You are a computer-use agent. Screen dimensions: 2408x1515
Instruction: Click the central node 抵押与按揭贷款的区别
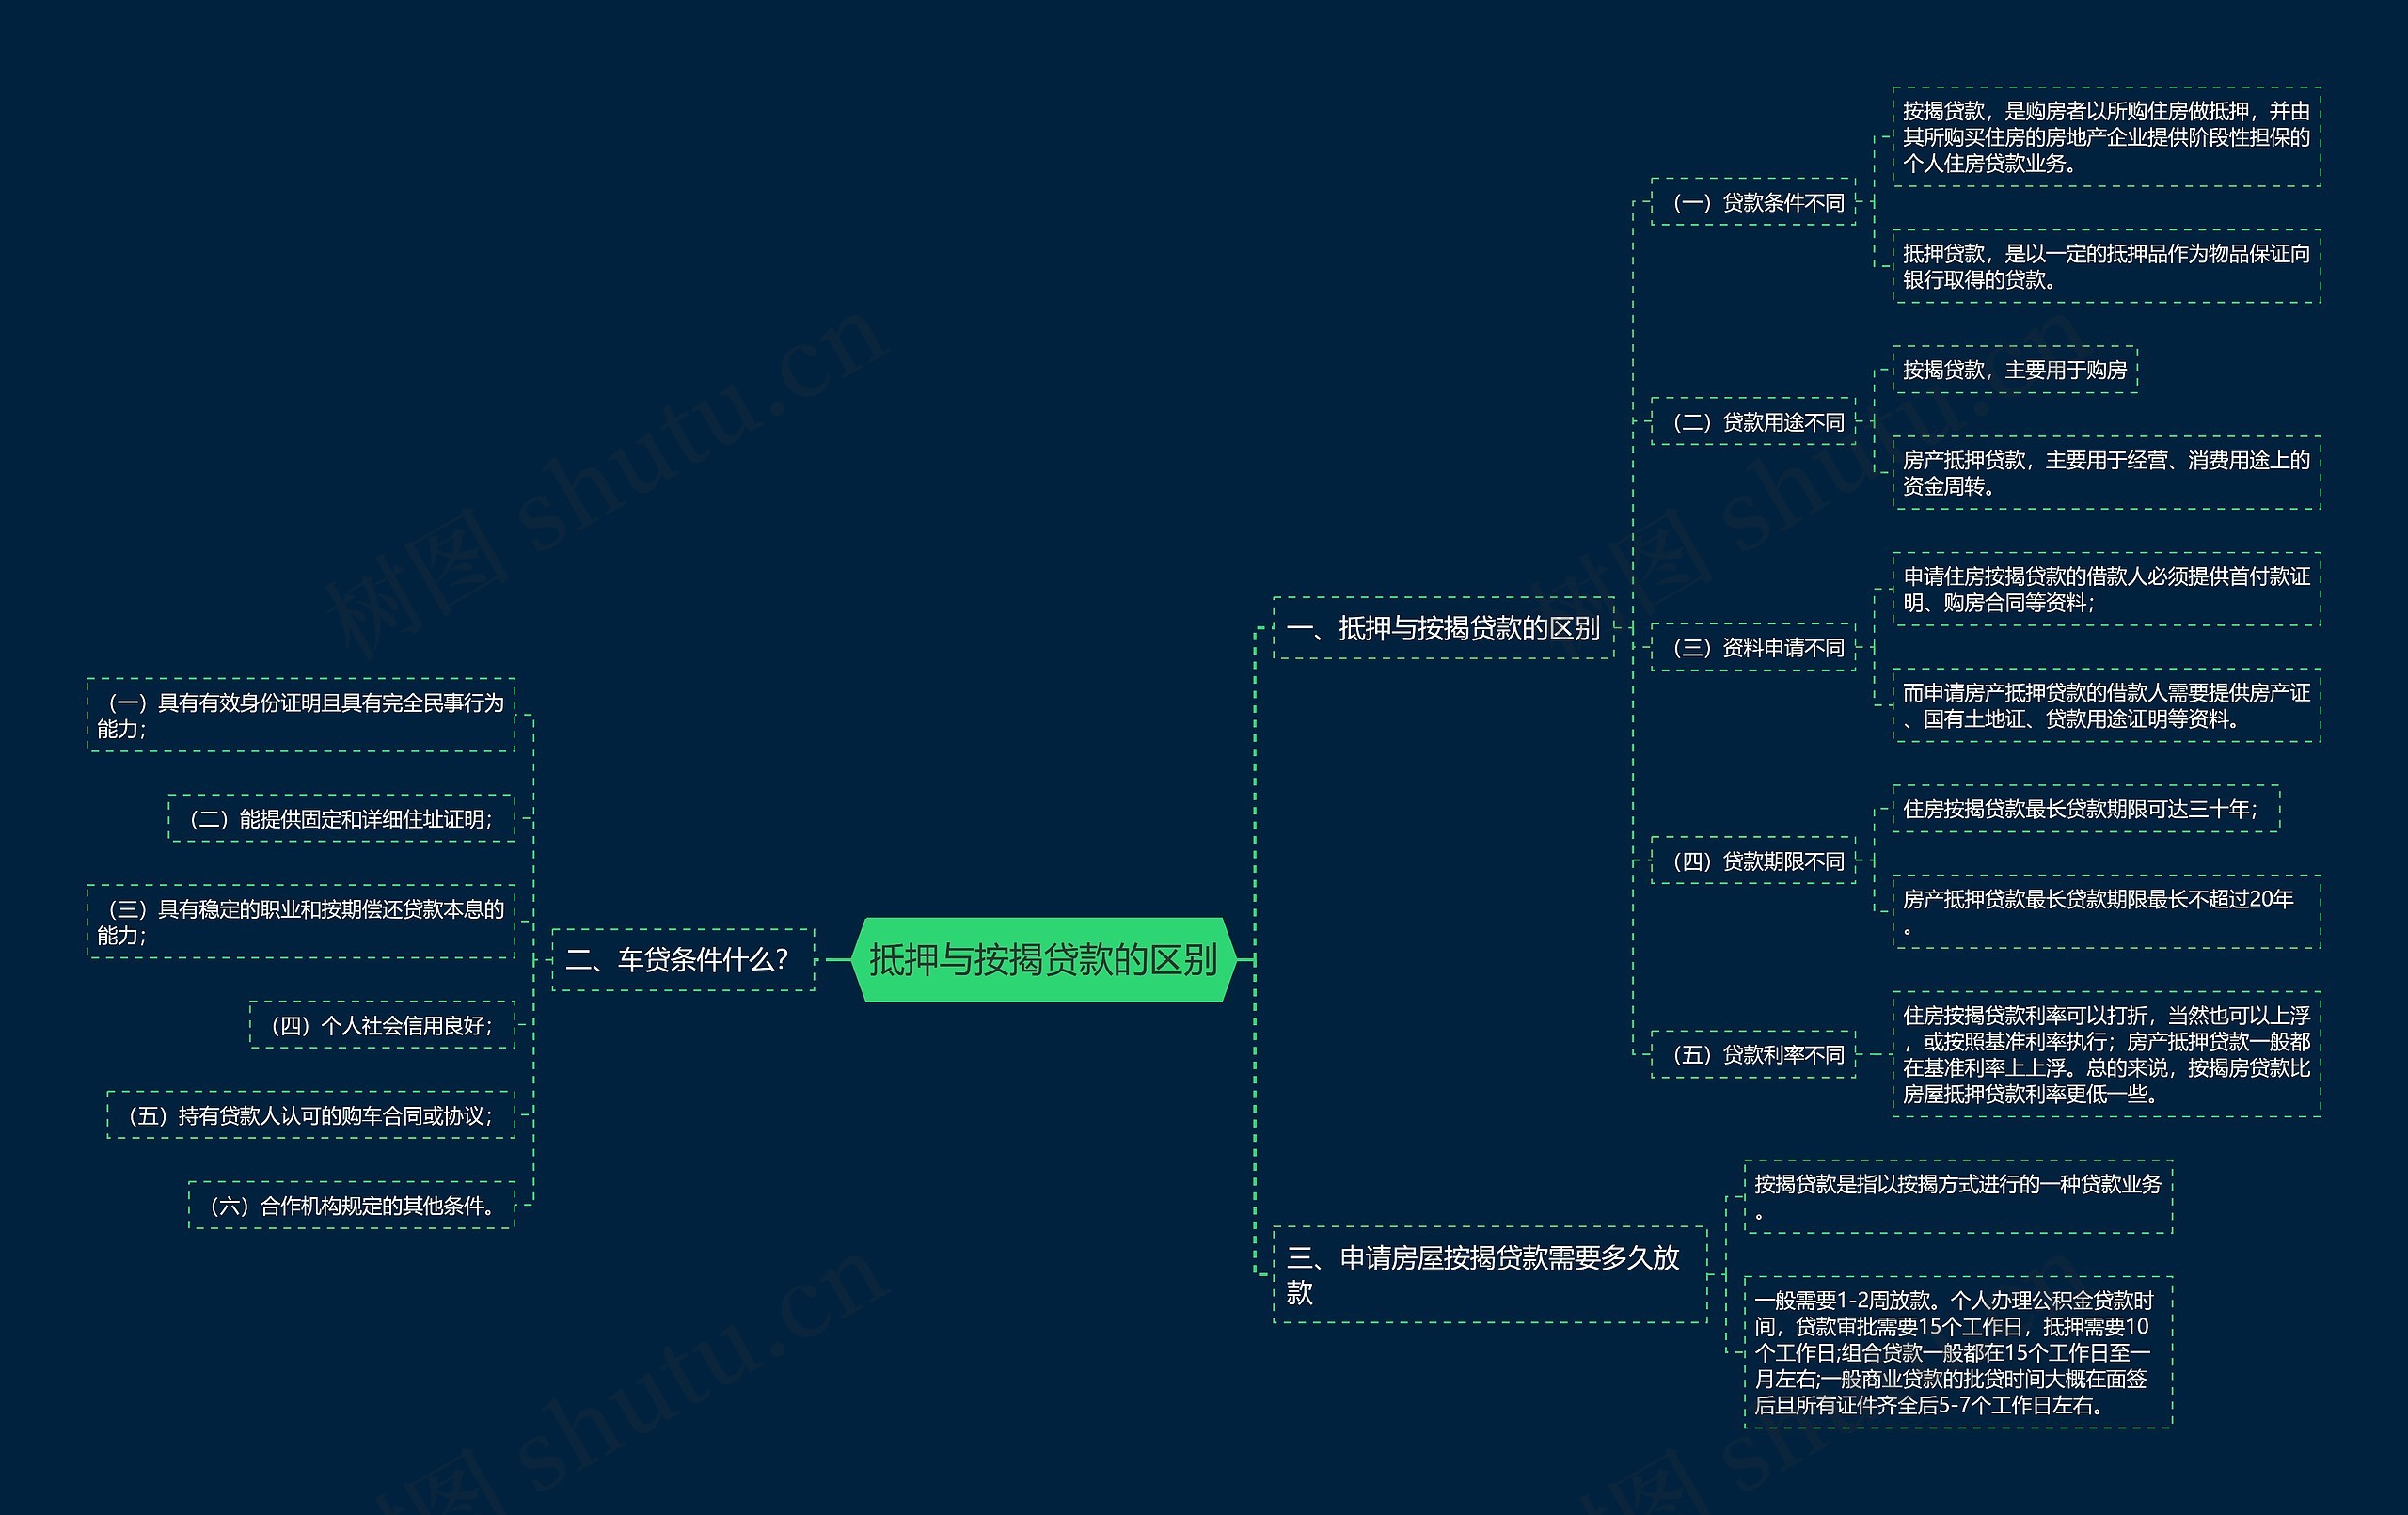coord(1043,959)
